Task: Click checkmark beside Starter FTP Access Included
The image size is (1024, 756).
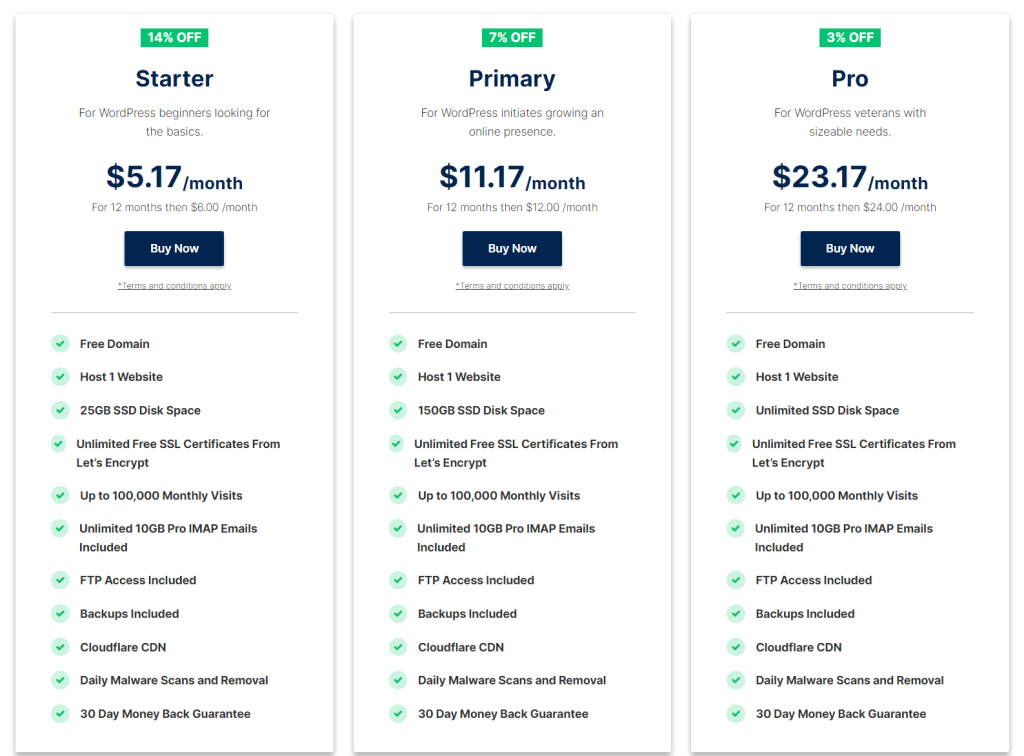Action: coord(60,580)
